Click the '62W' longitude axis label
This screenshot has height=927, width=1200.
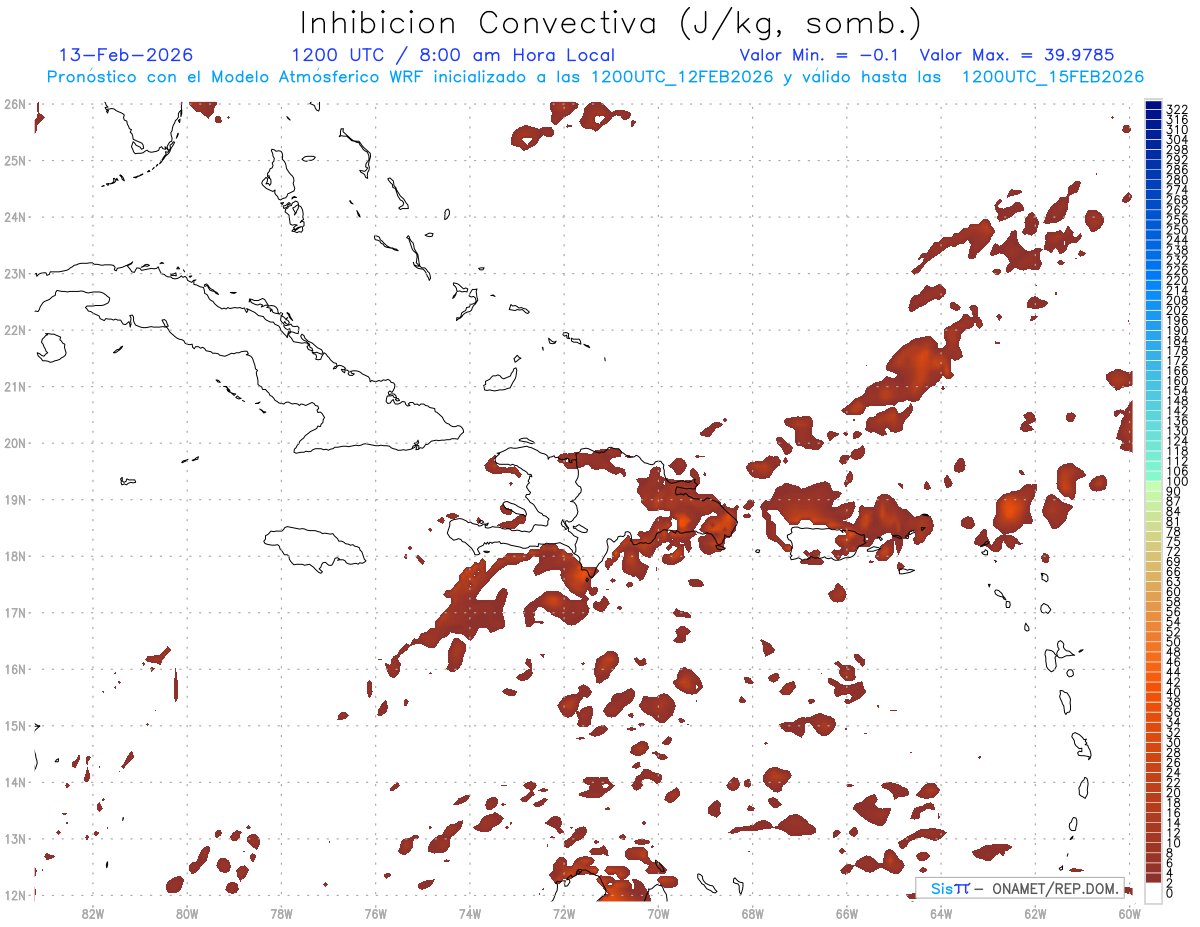(1035, 912)
